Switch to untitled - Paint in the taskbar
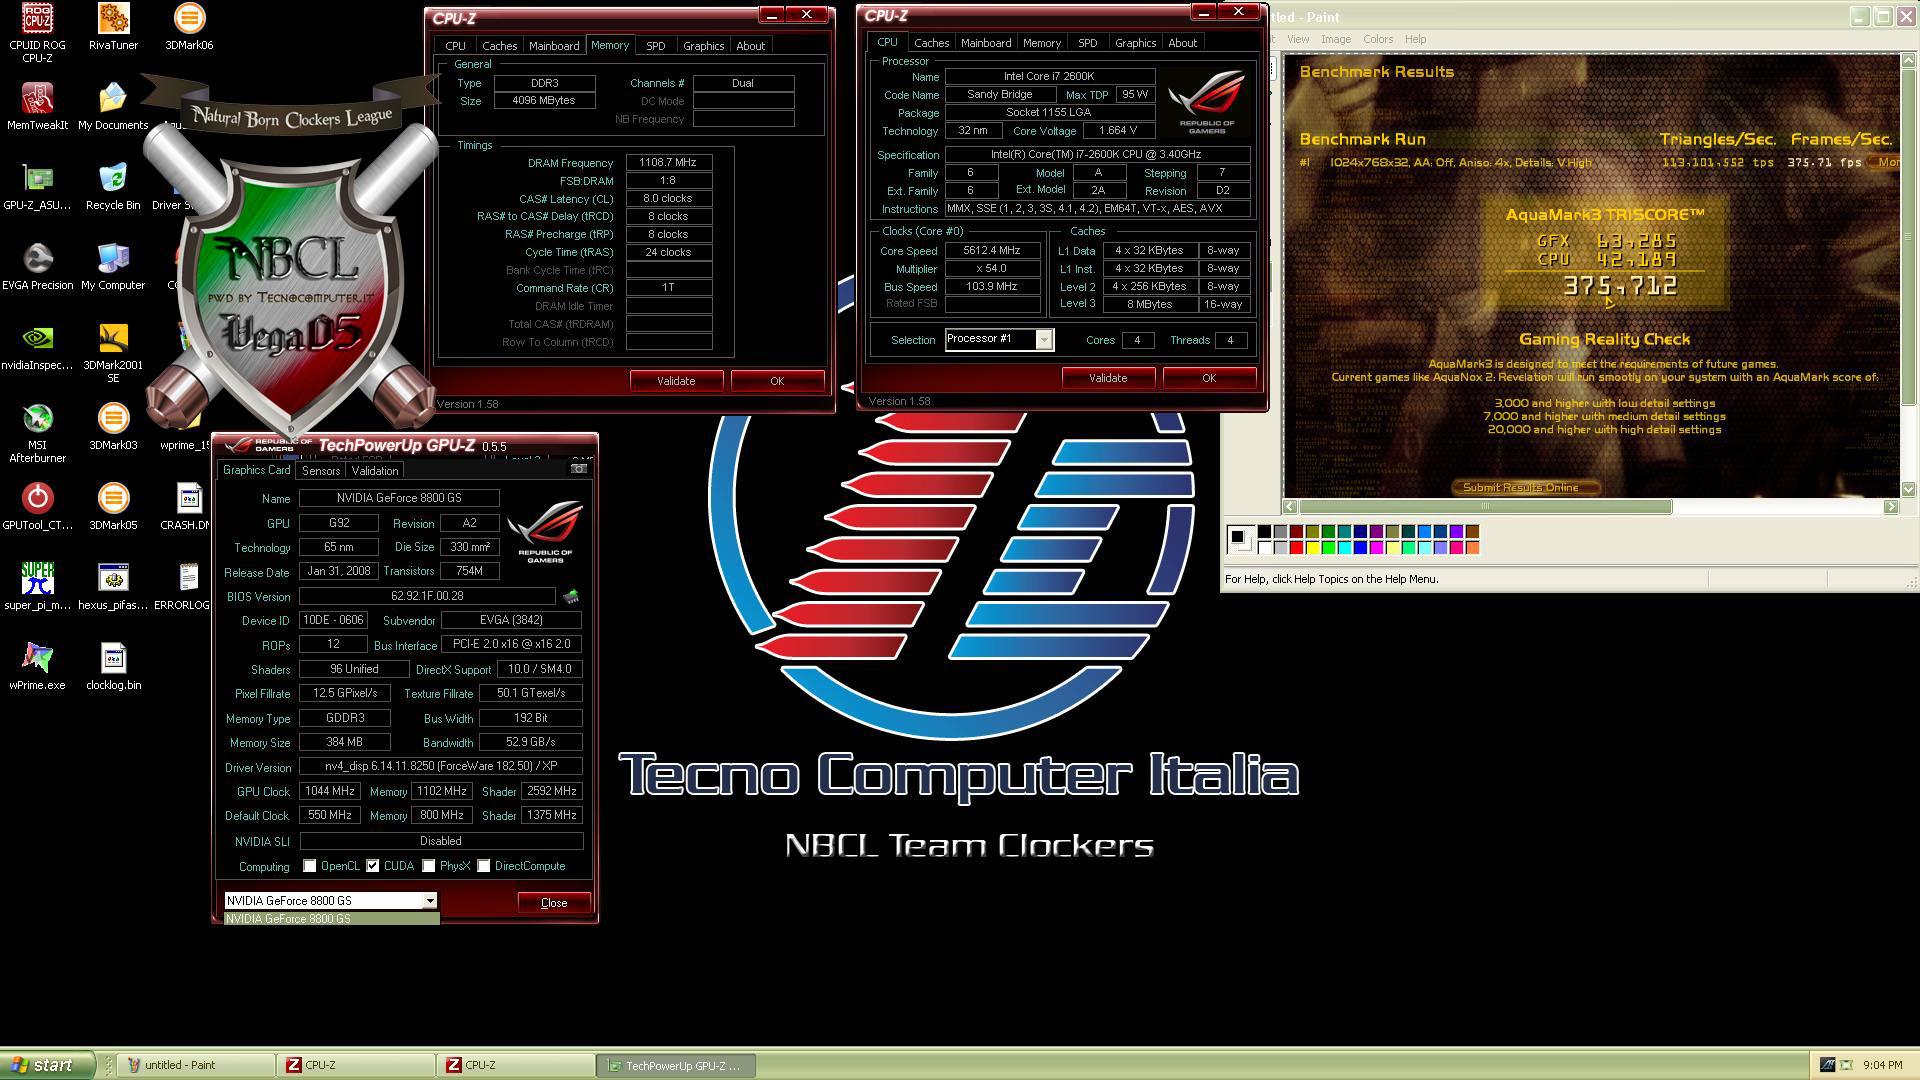 (x=196, y=1065)
